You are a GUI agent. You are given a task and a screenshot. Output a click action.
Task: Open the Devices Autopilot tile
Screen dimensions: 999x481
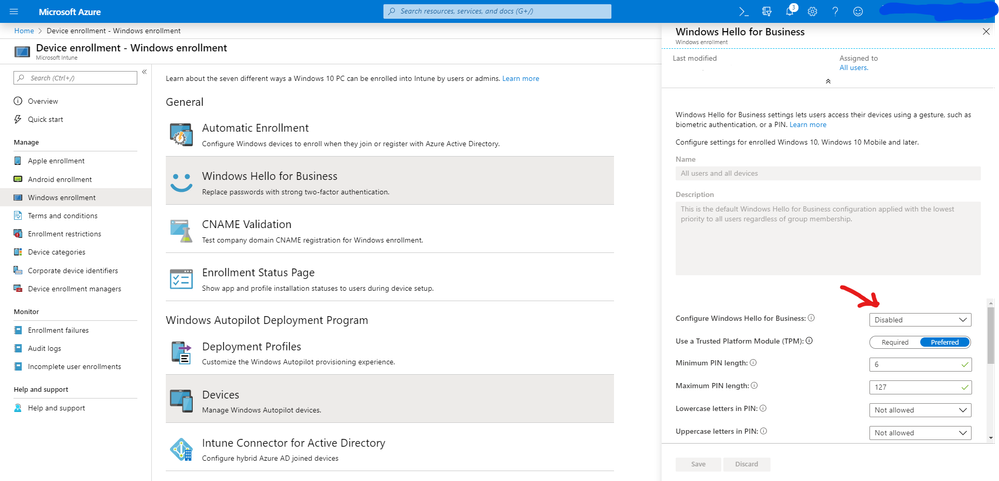390,399
